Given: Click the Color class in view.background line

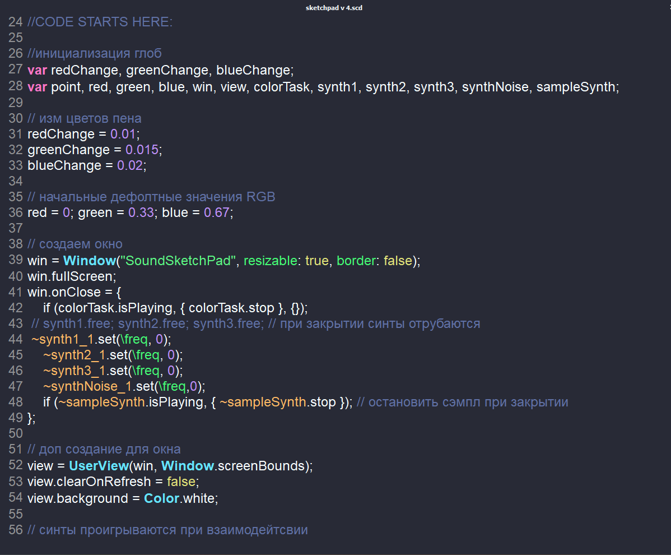Looking at the screenshot, I should [161, 498].
